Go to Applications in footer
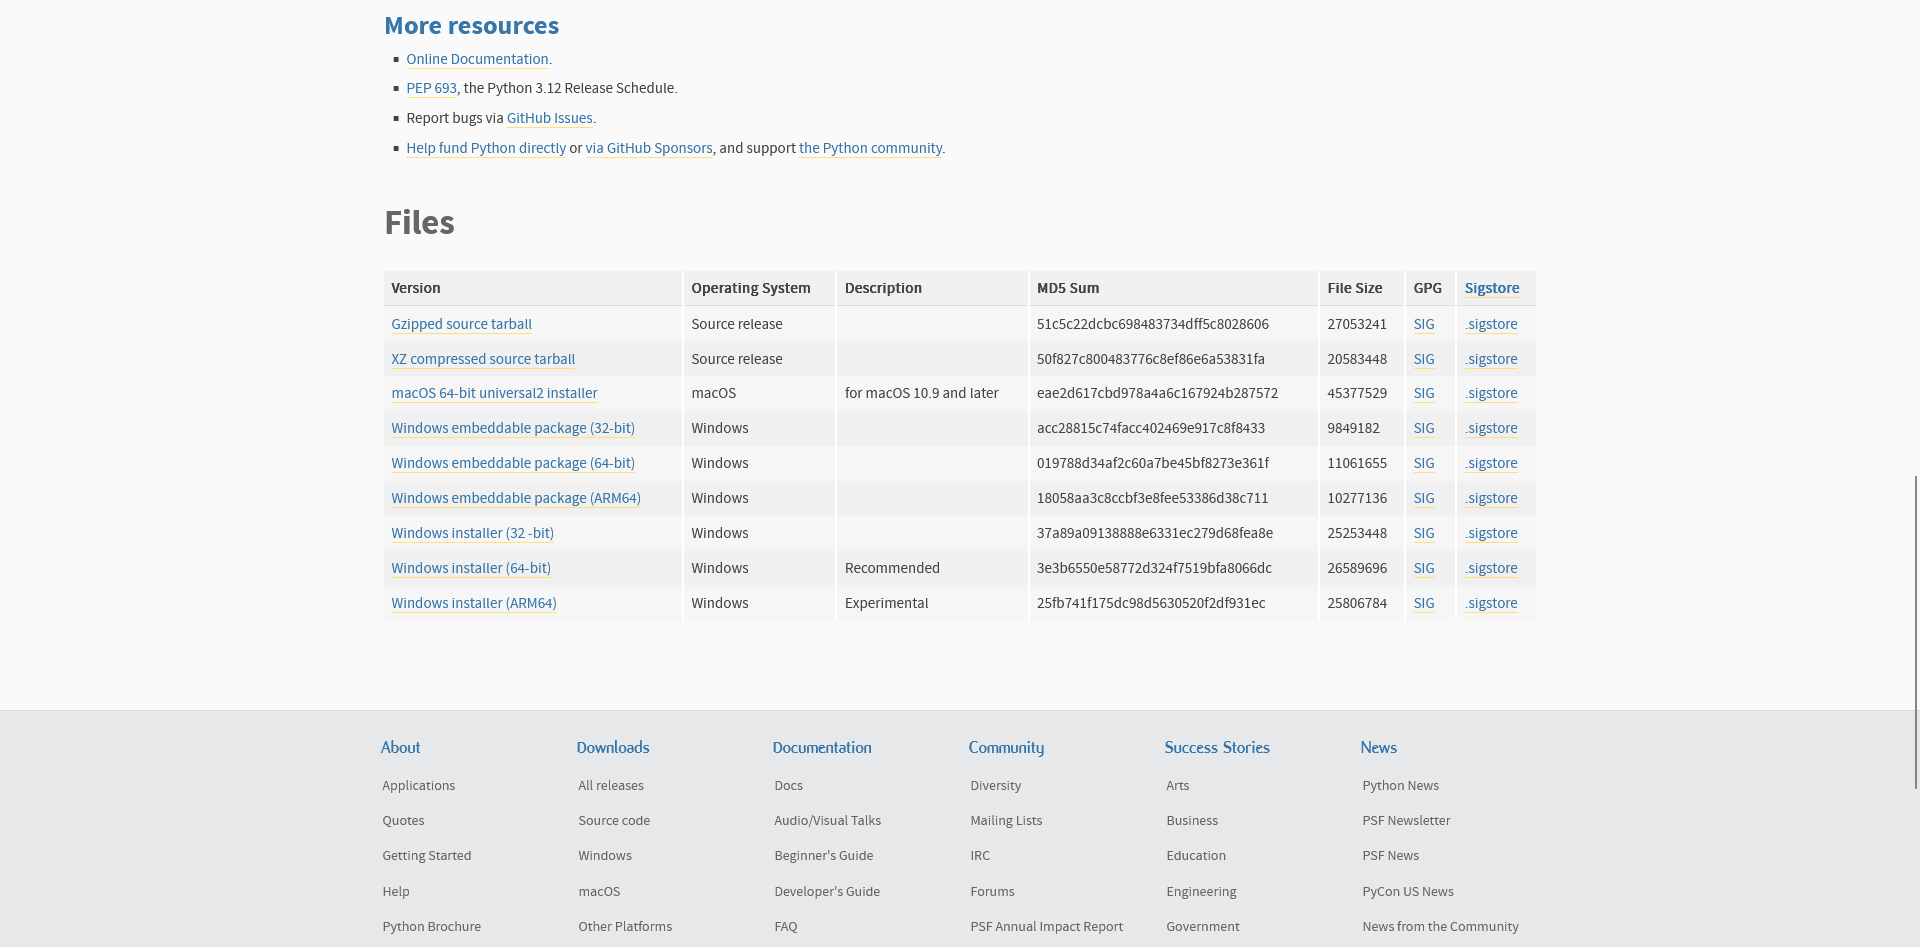 (418, 785)
